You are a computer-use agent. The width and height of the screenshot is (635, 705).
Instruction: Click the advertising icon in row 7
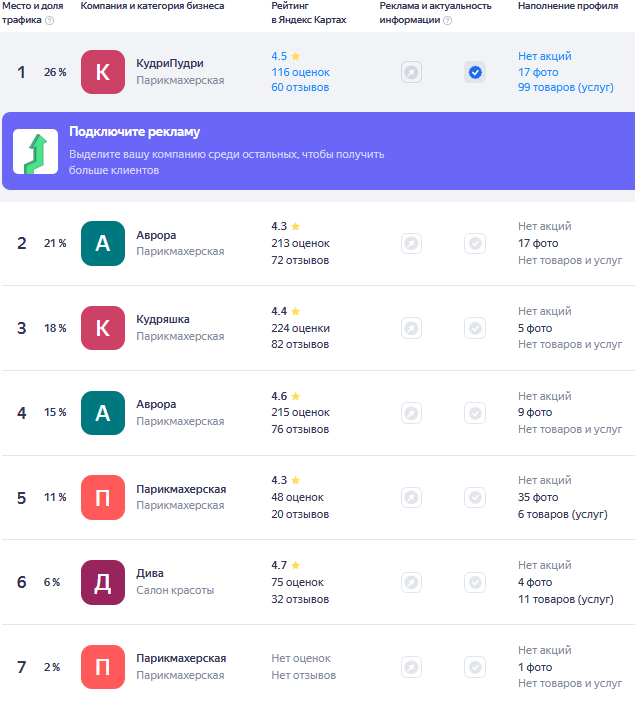pyautogui.click(x=411, y=667)
